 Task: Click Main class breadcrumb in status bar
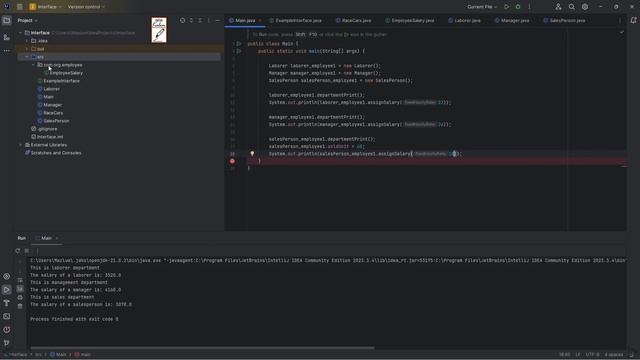tap(58, 355)
